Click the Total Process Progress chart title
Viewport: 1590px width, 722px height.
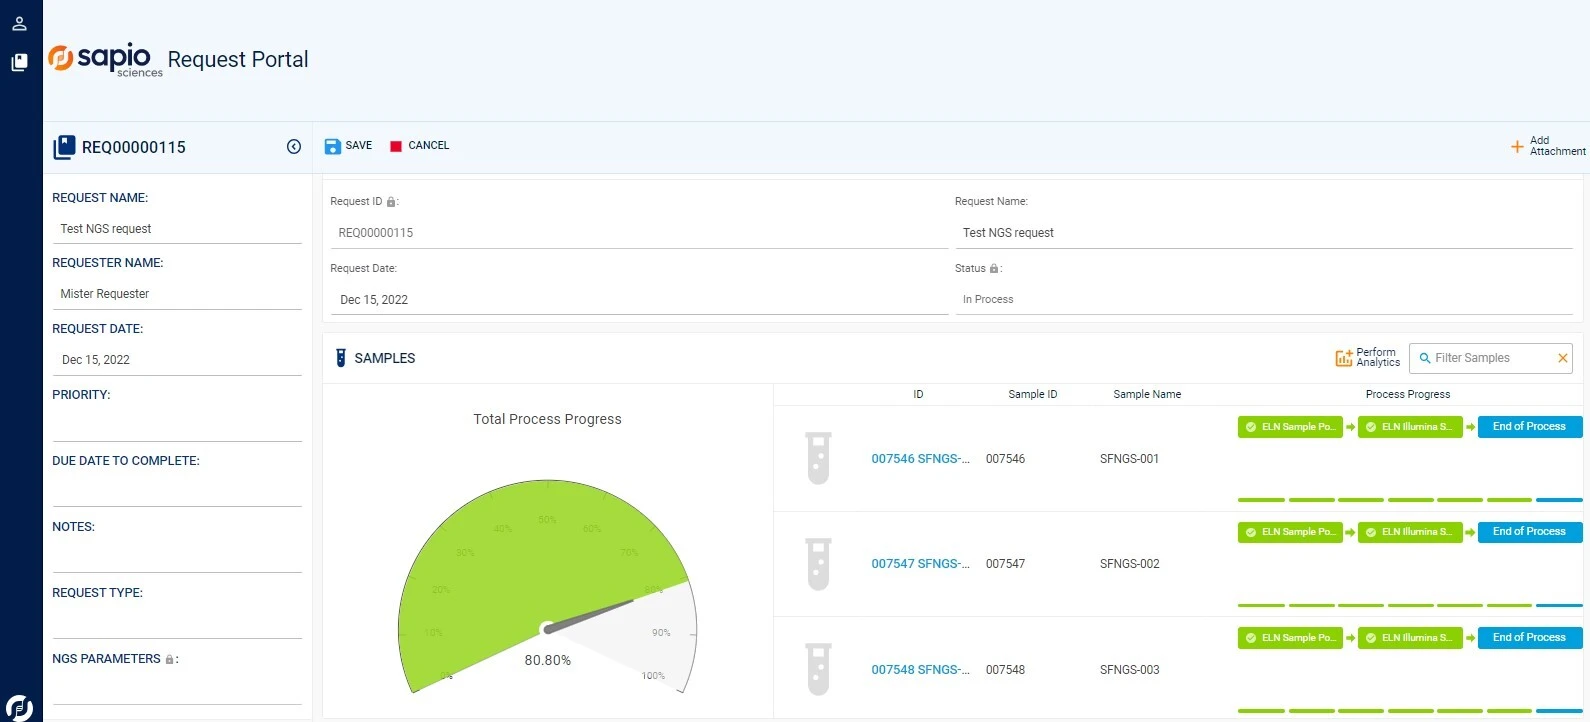pos(547,420)
